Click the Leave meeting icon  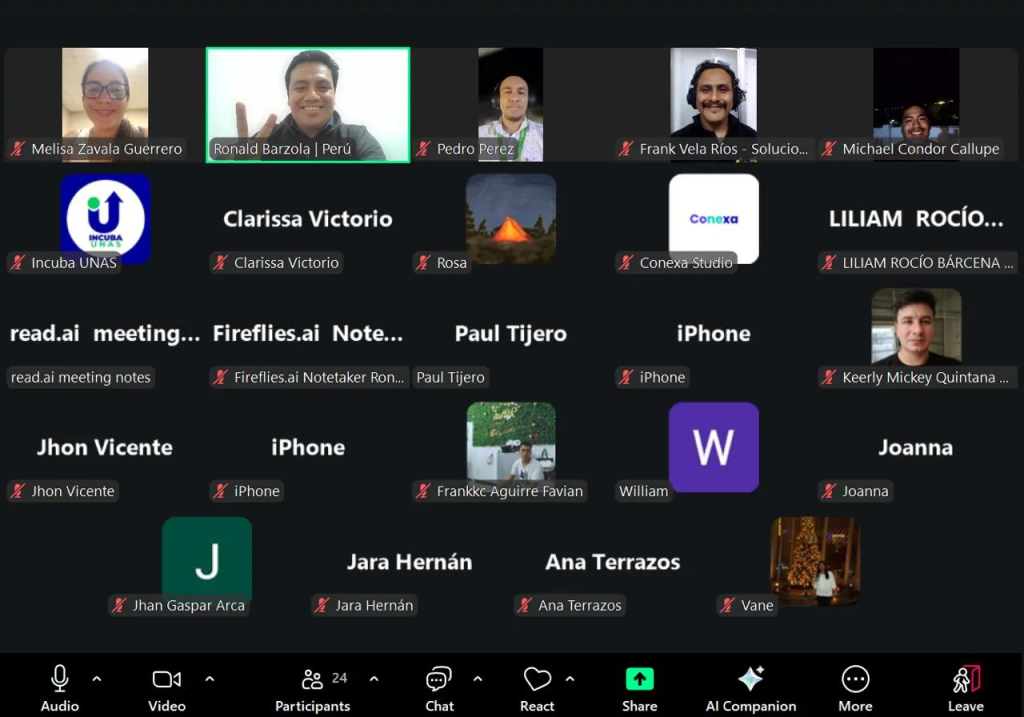[x=965, y=679]
